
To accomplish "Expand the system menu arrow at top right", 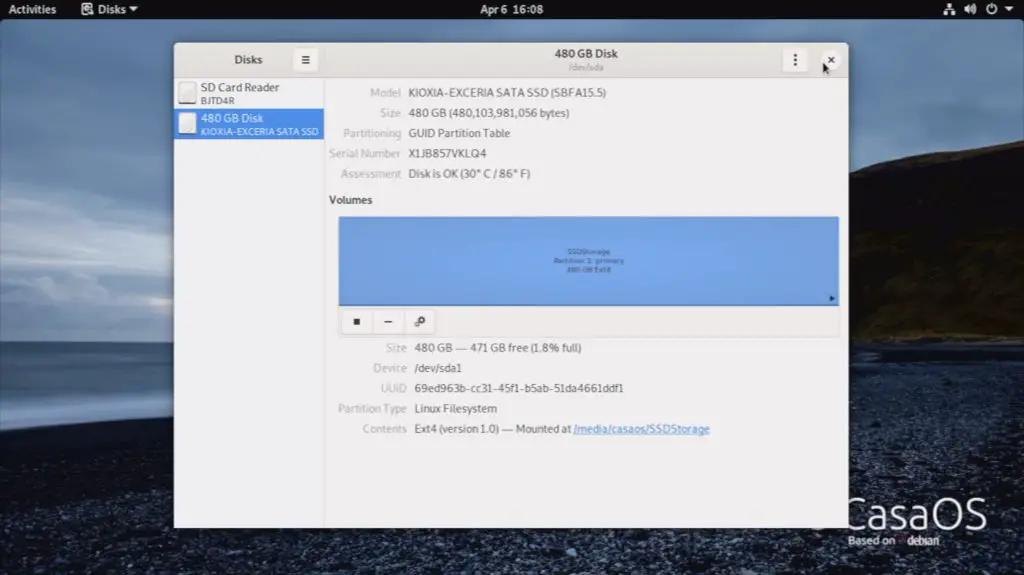I will [x=1007, y=9].
